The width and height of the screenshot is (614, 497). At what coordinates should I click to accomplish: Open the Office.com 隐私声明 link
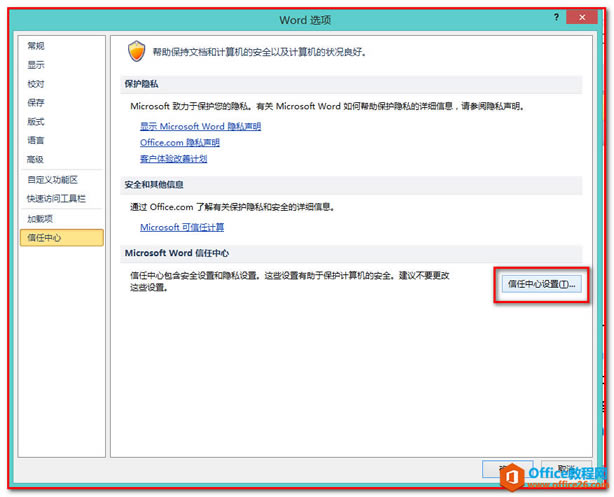point(180,143)
